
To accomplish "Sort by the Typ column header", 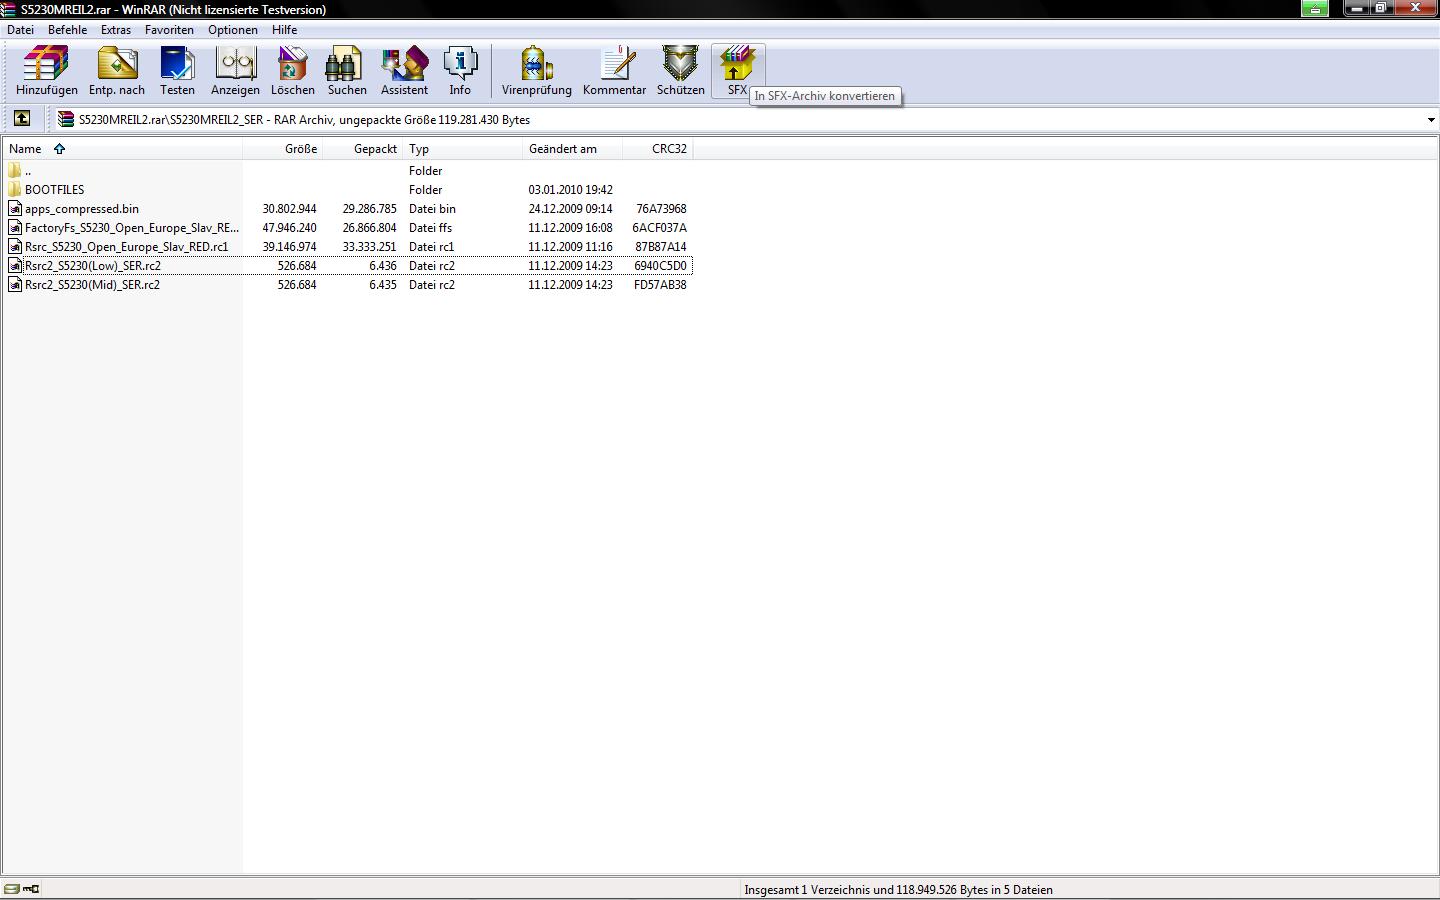I will pos(462,149).
